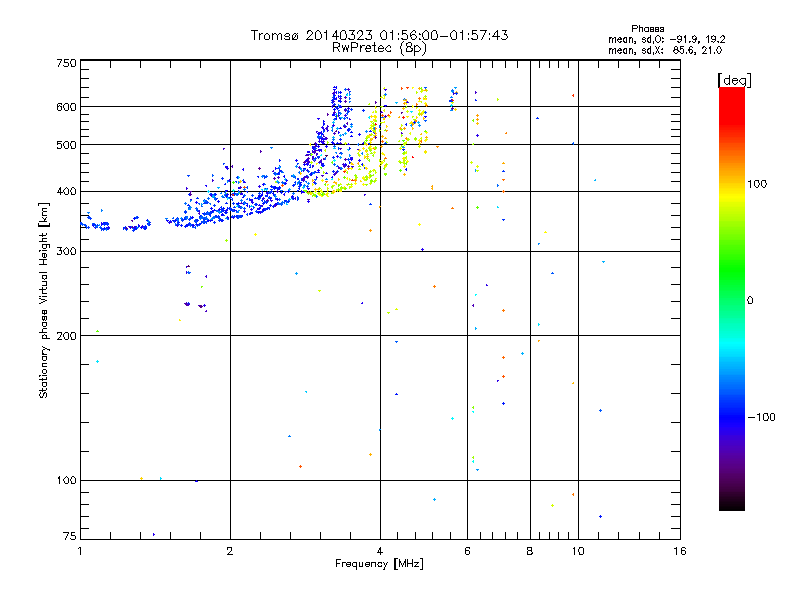Click the y-axis tick label '500'
Image resolution: width=800 pixels, height=600 pixels.
point(66,145)
